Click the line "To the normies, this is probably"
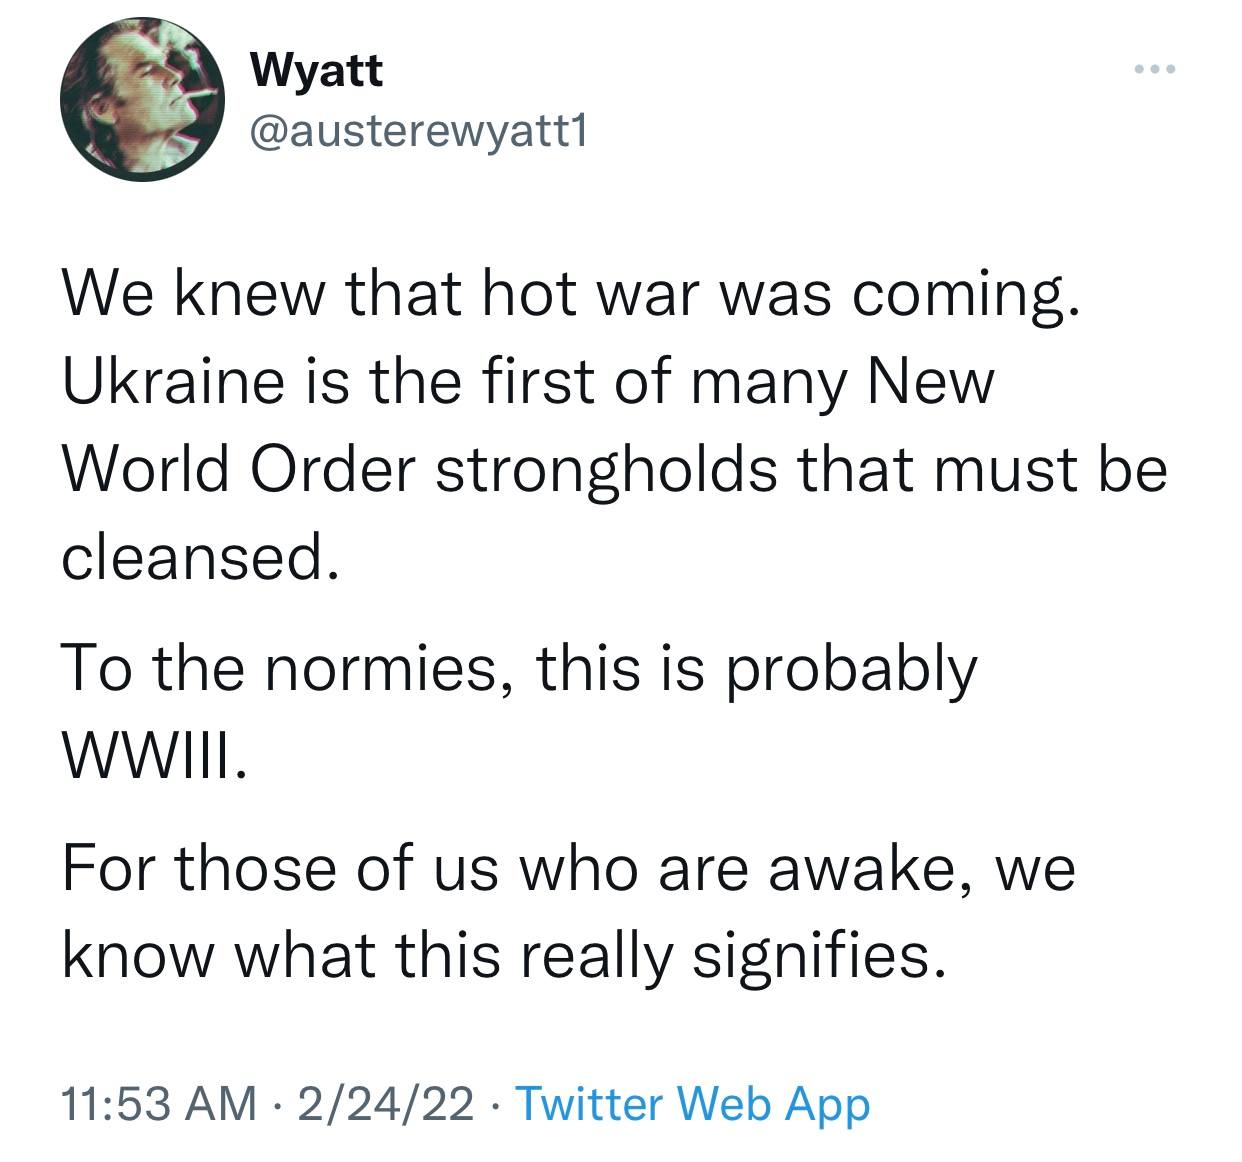The image size is (1242, 1162). (518, 668)
